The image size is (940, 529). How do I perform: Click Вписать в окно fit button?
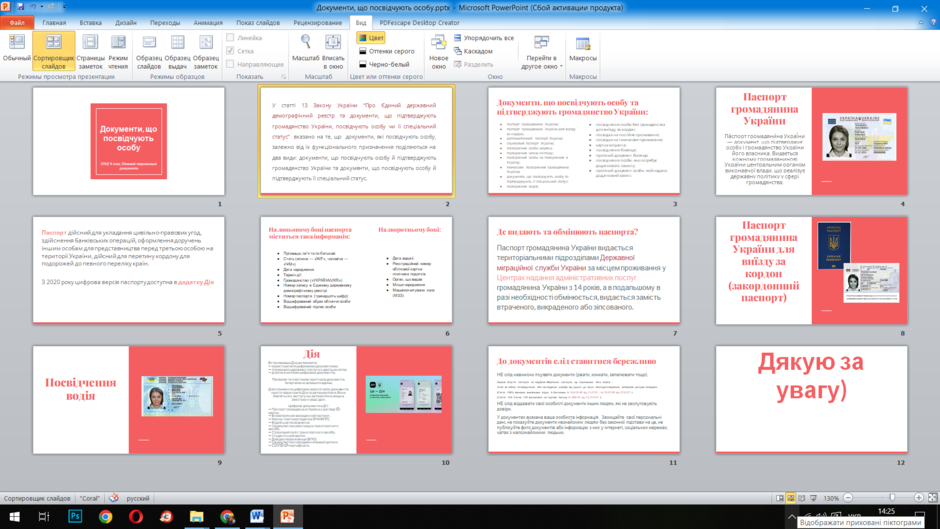point(333,51)
